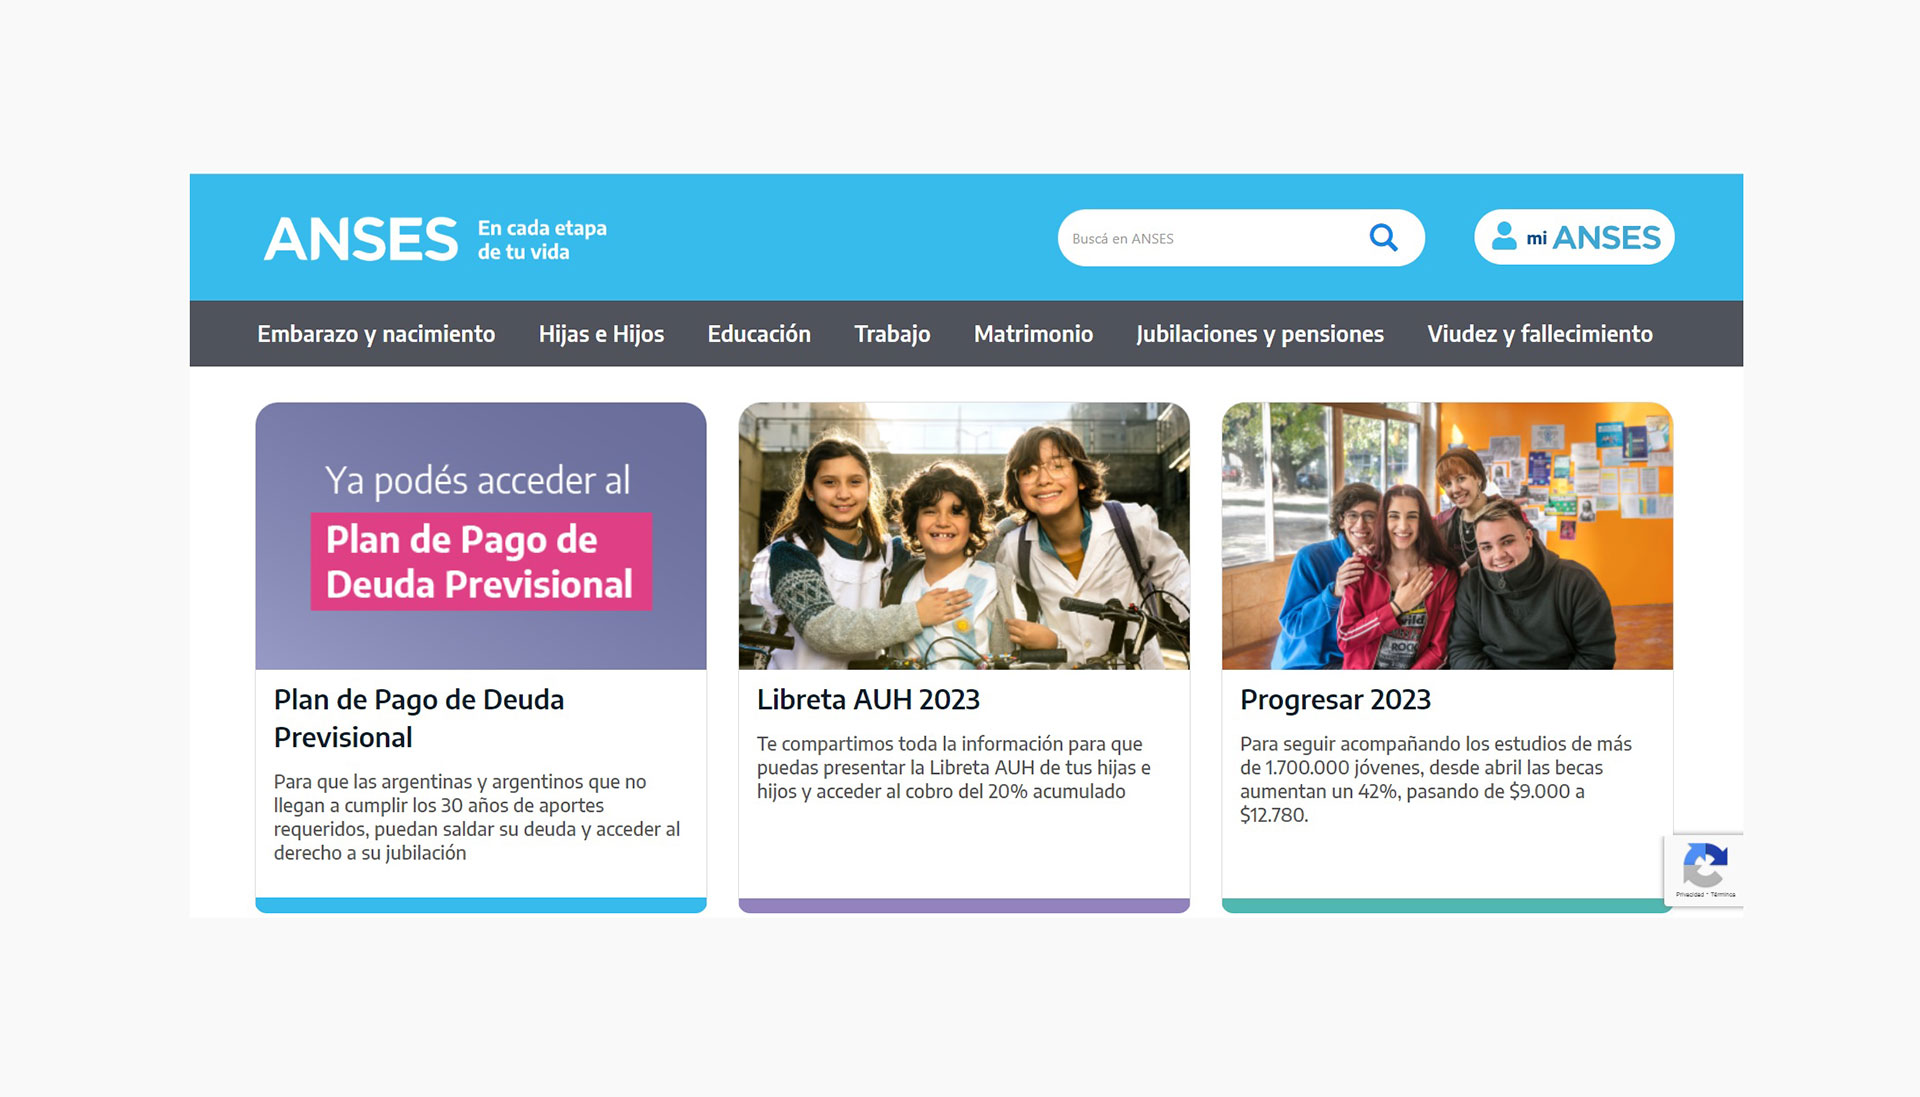Select Hijas e Hijos menu item

[601, 334]
